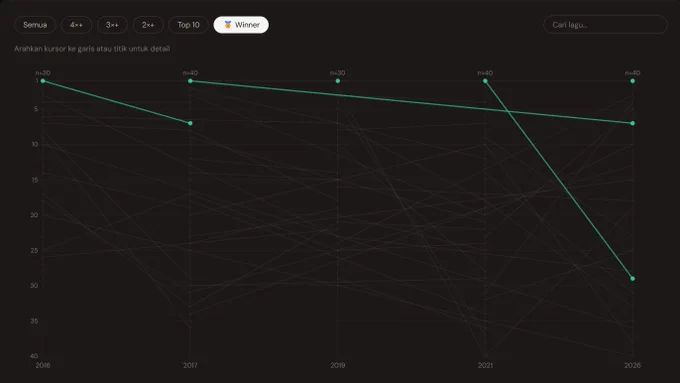Image resolution: width=680 pixels, height=383 pixels.
Task: Select the 2026 green dot at rank 7
Action: (633, 123)
